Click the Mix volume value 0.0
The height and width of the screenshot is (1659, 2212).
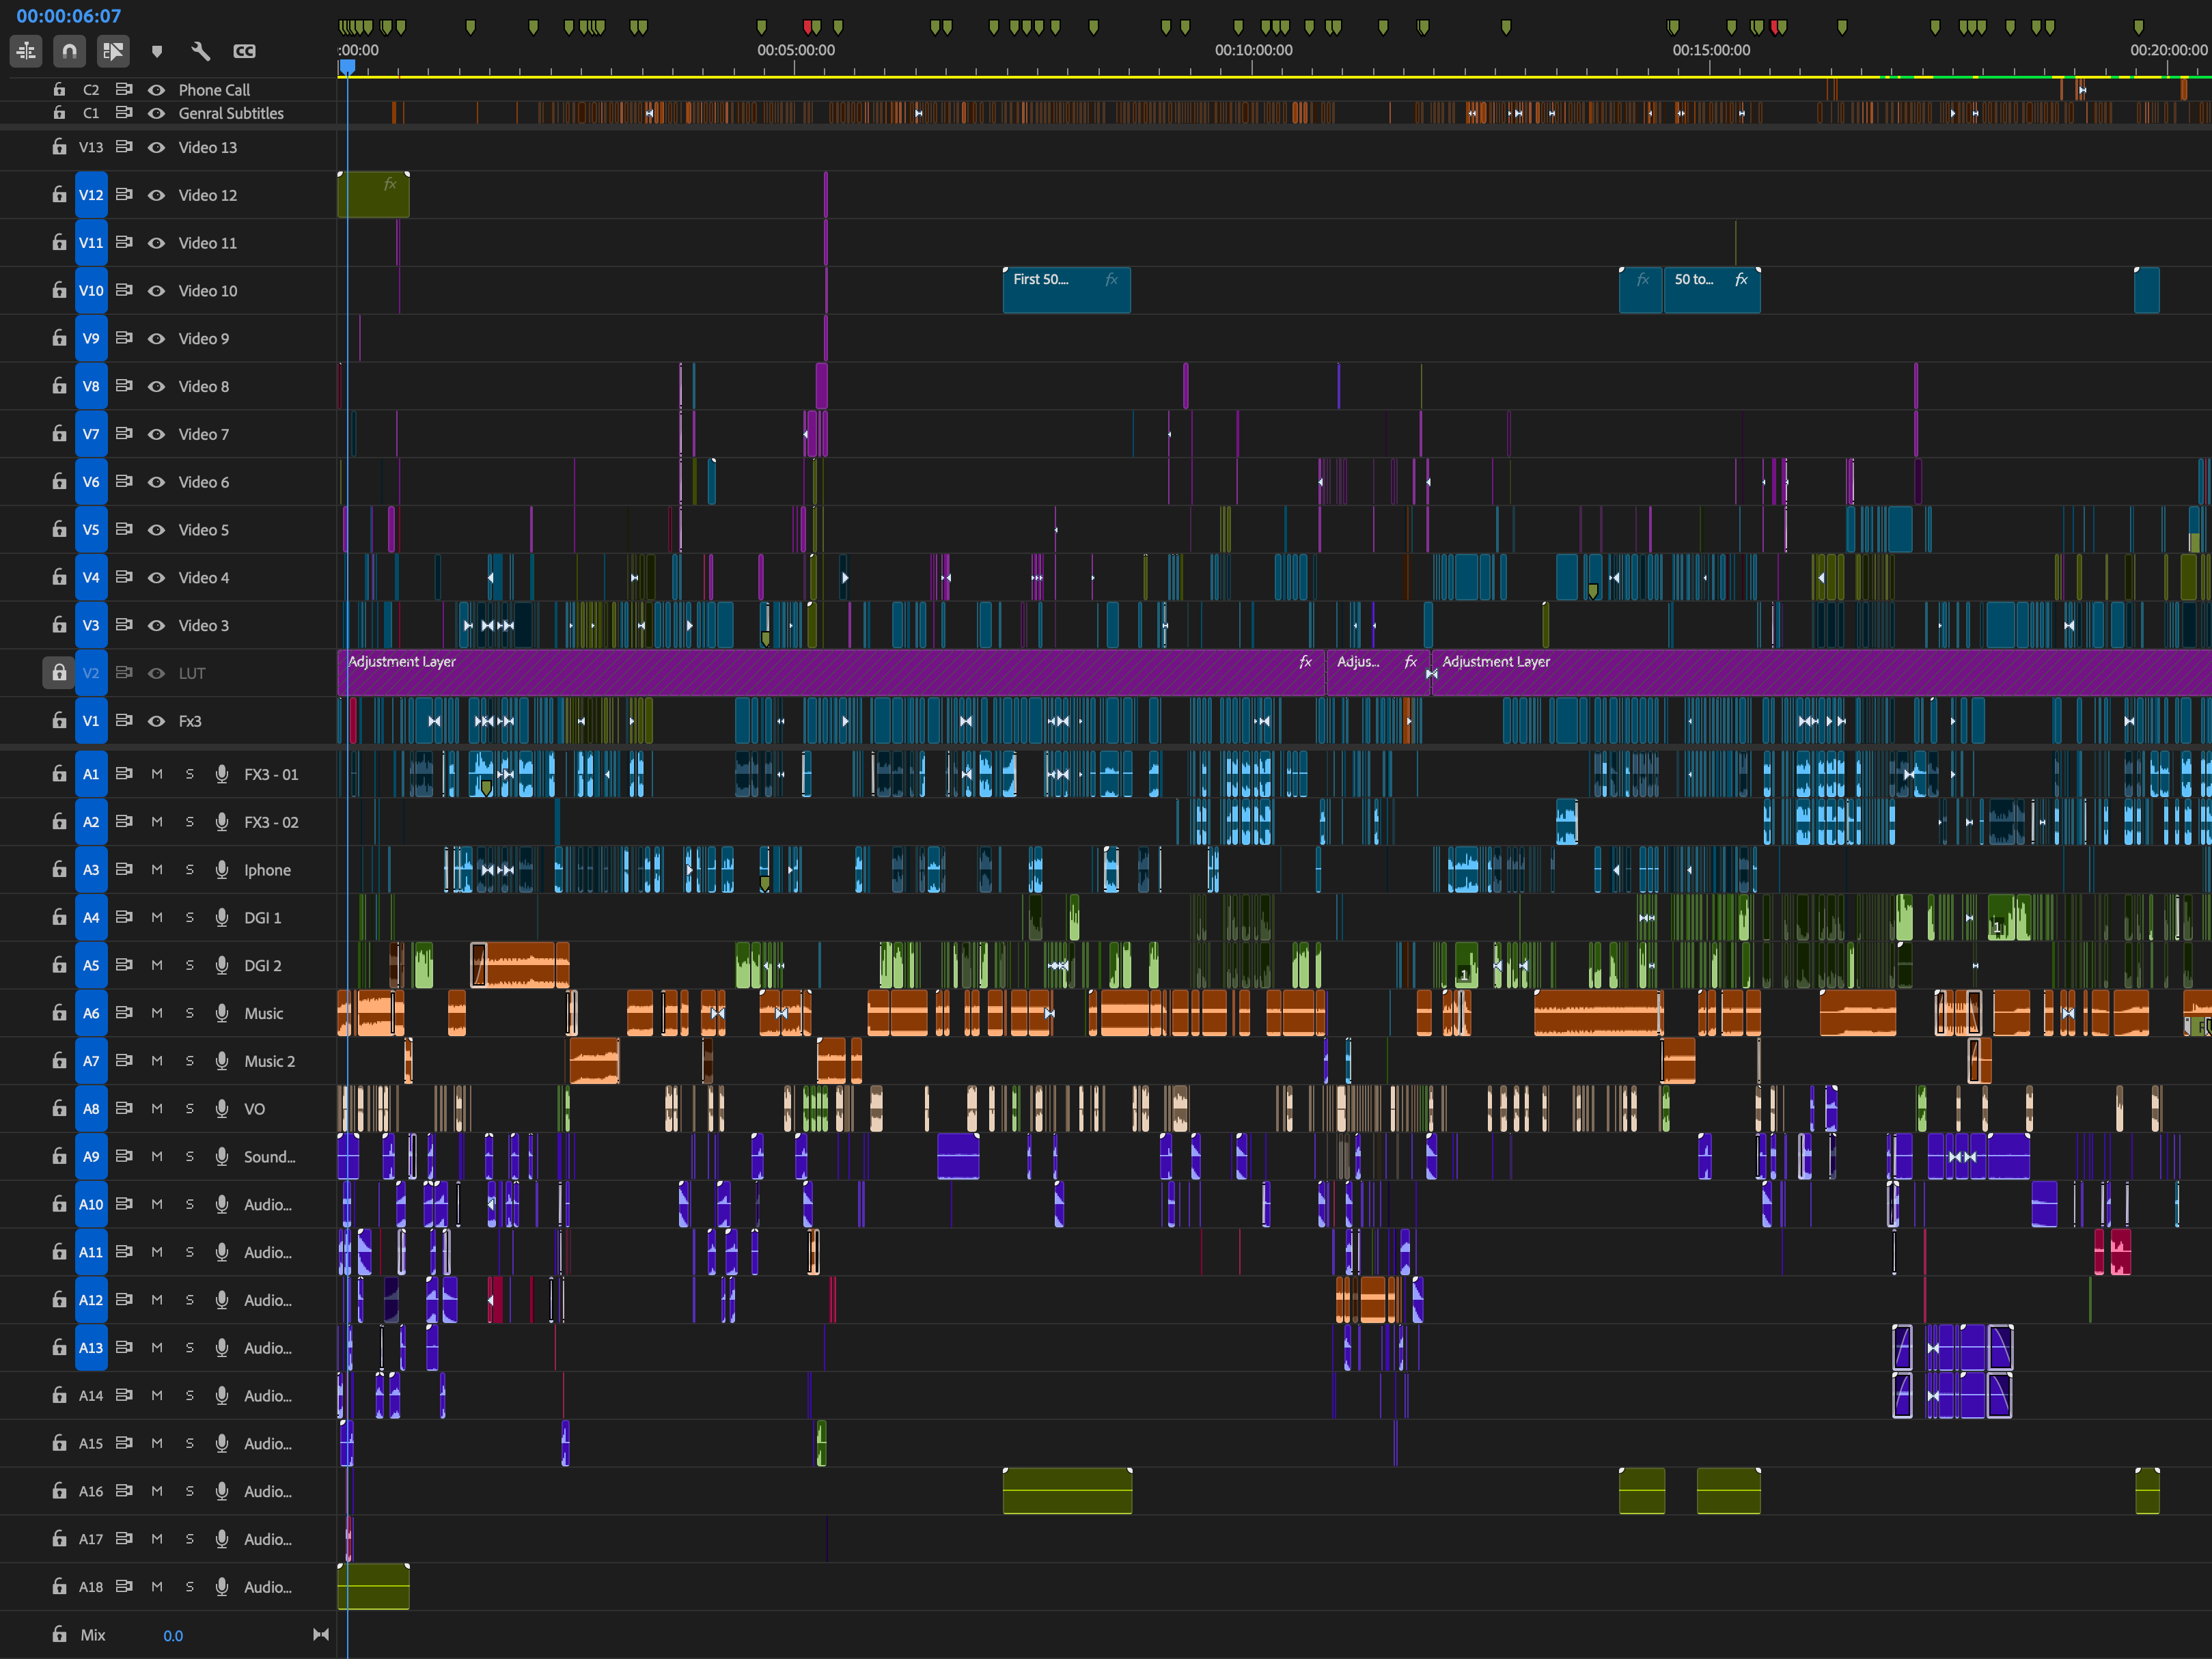click(x=173, y=1636)
